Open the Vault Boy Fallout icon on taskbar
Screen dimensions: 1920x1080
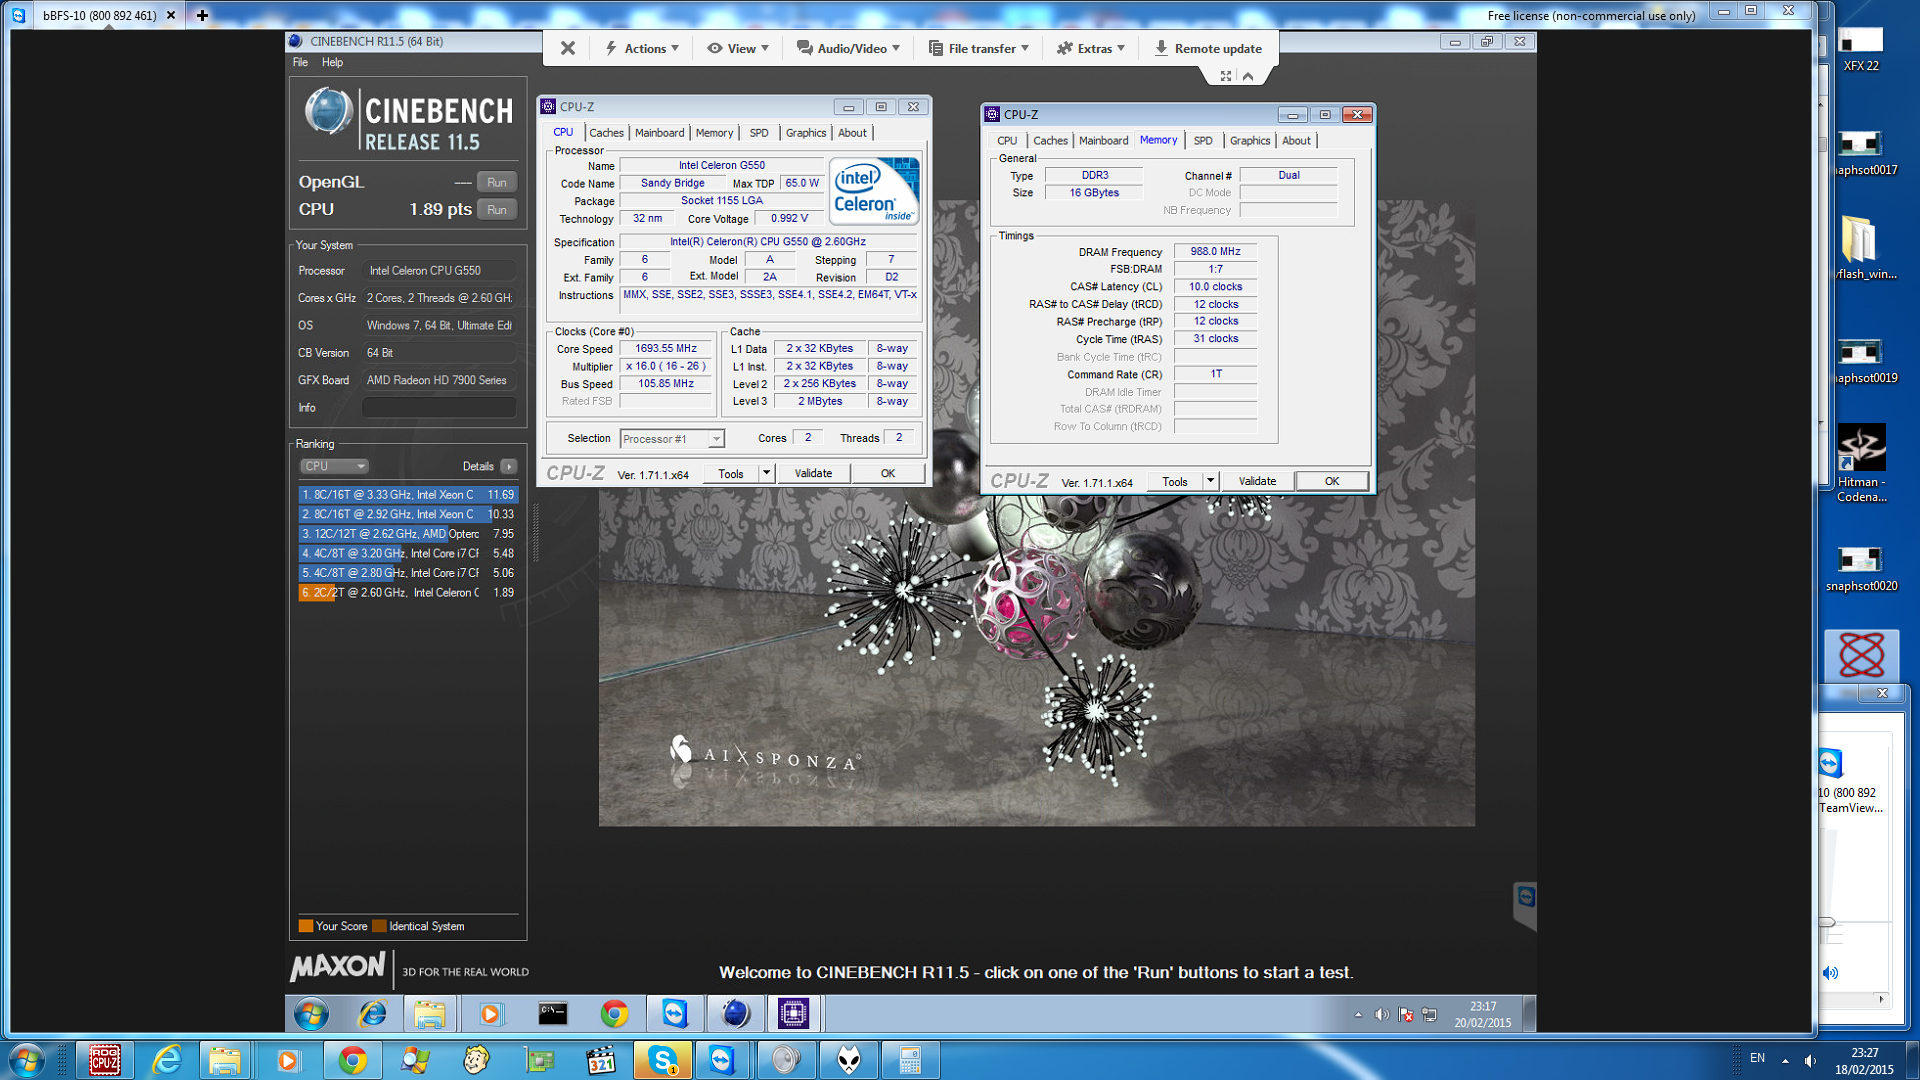pyautogui.click(x=476, y=1060)
